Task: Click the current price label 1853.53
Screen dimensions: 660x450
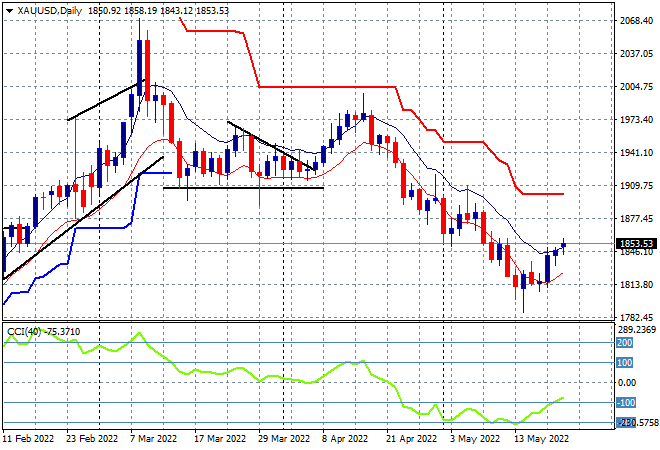Action: tap(636, 244)
